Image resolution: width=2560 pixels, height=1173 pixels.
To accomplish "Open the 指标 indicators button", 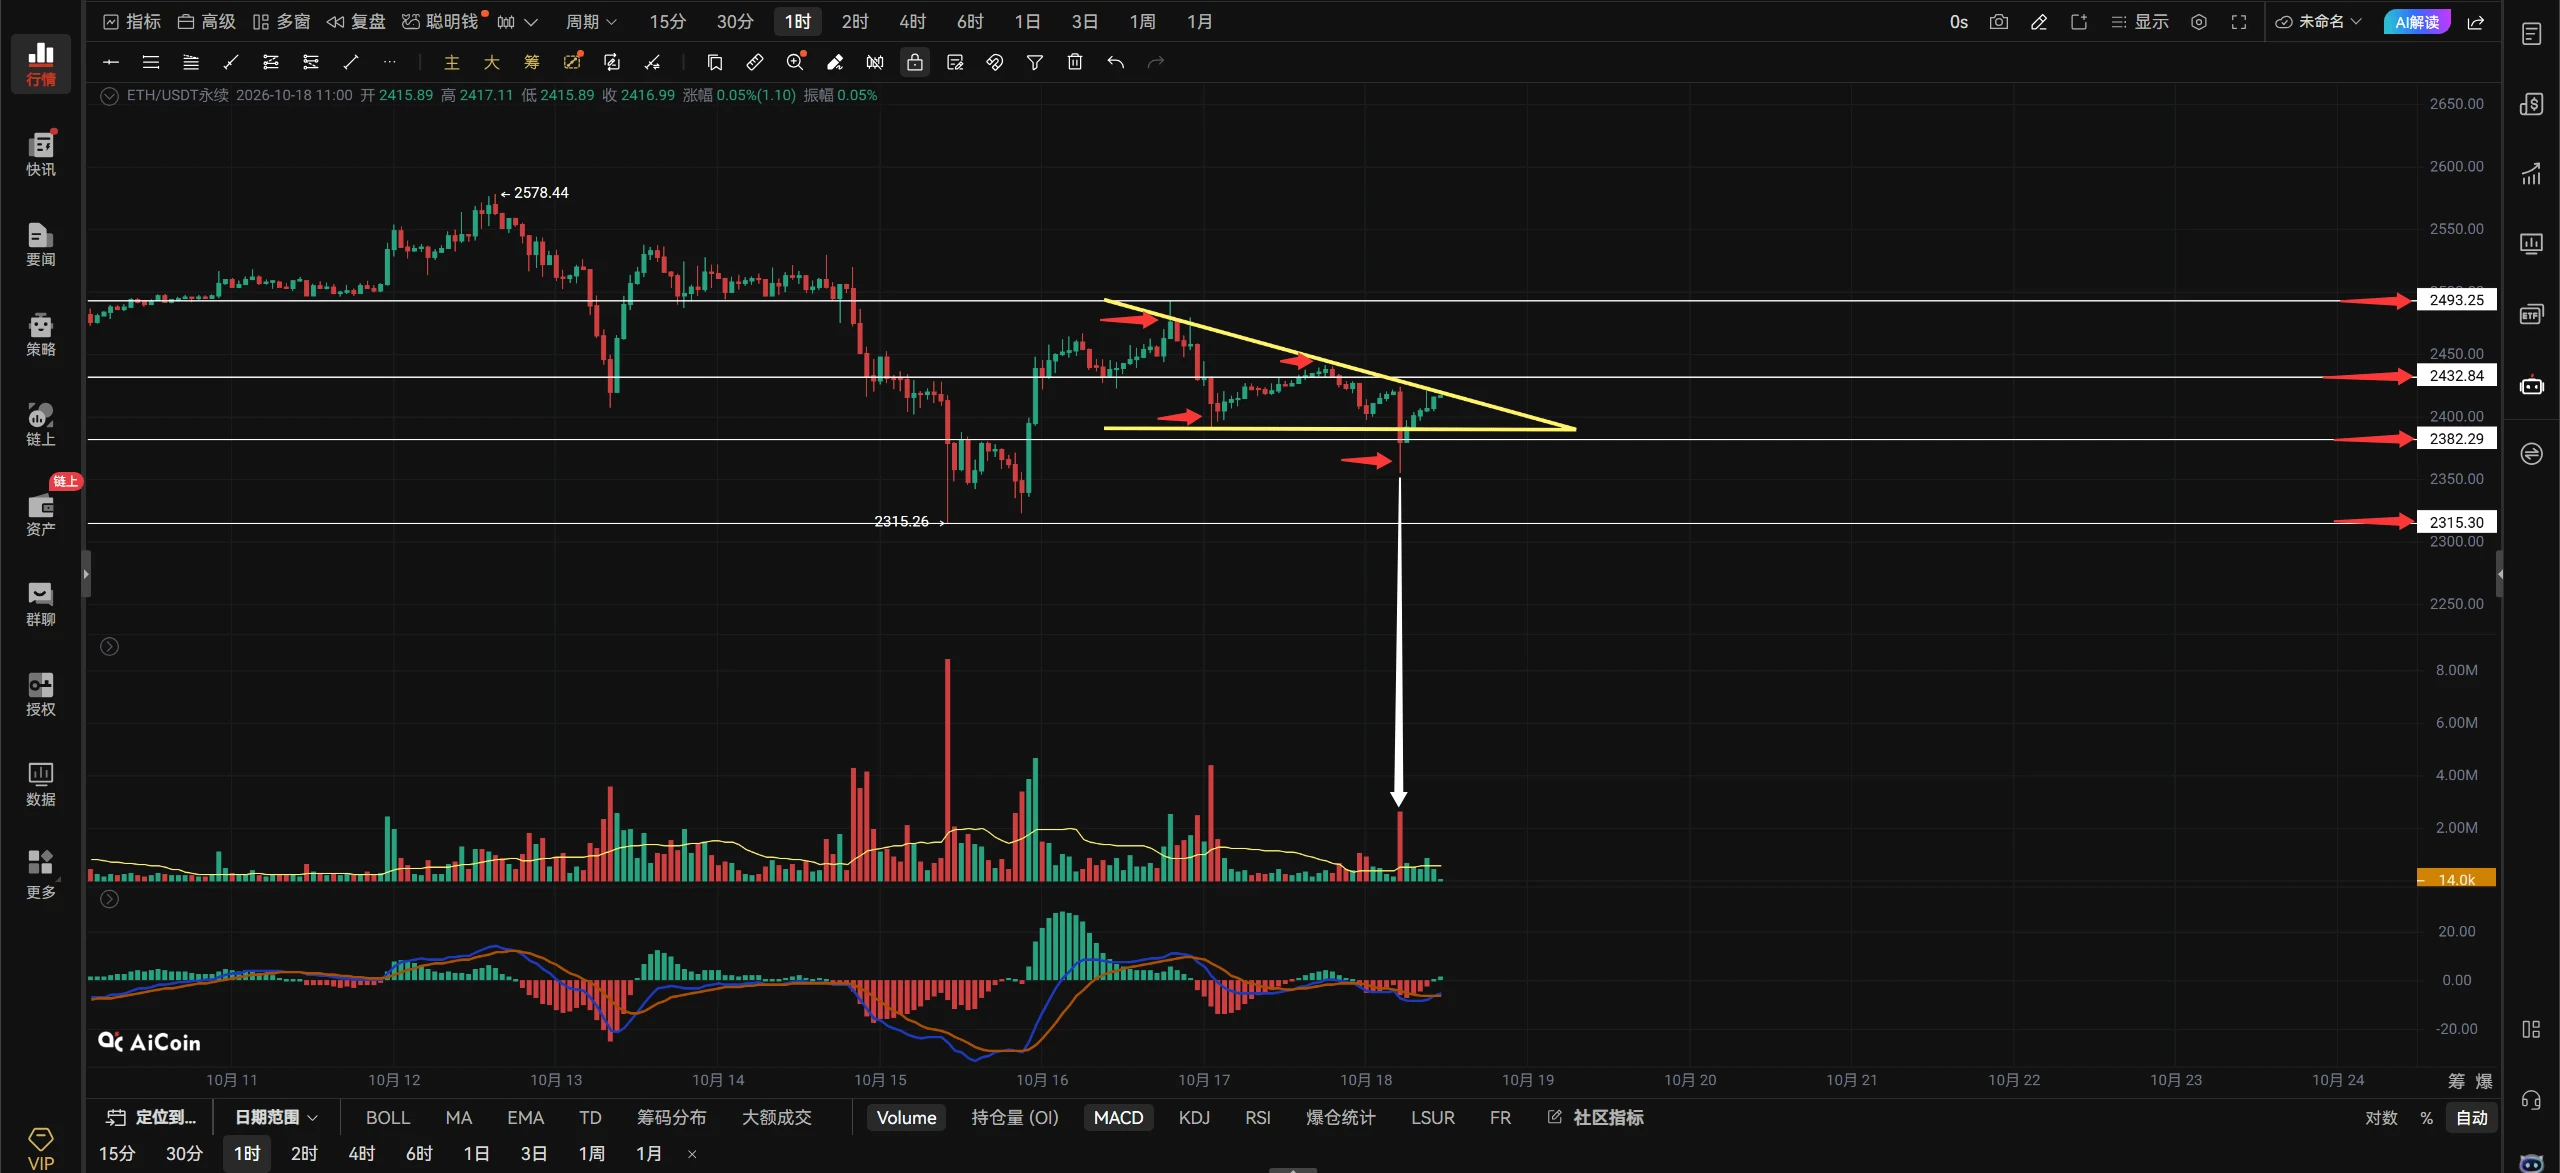I will pyautogui.click(x=132, y=22).
